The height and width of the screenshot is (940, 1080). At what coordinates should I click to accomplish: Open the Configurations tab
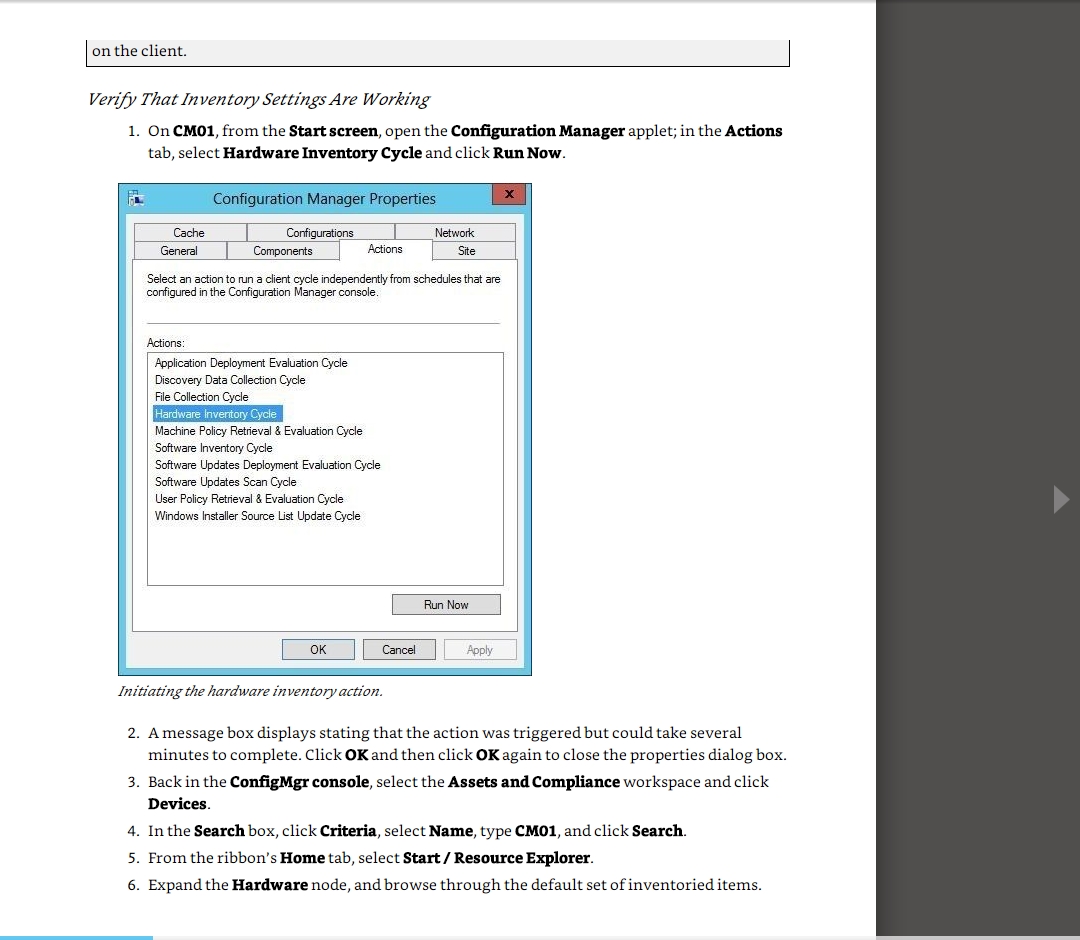[x=319, y=233]
